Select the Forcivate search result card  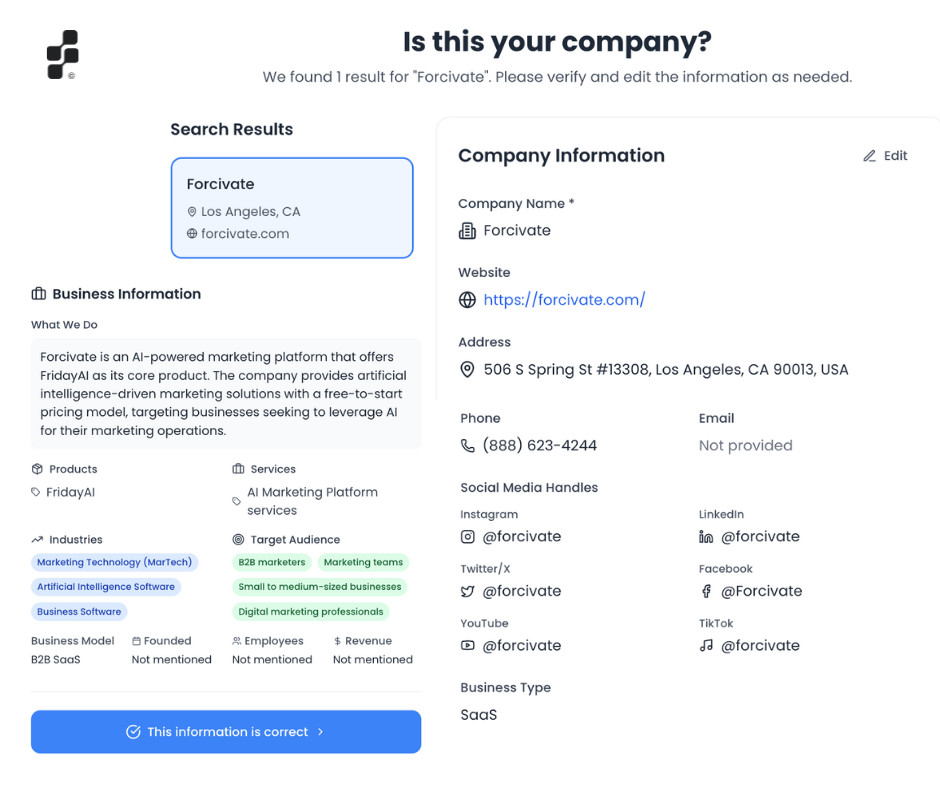click(x=292, y=208)
